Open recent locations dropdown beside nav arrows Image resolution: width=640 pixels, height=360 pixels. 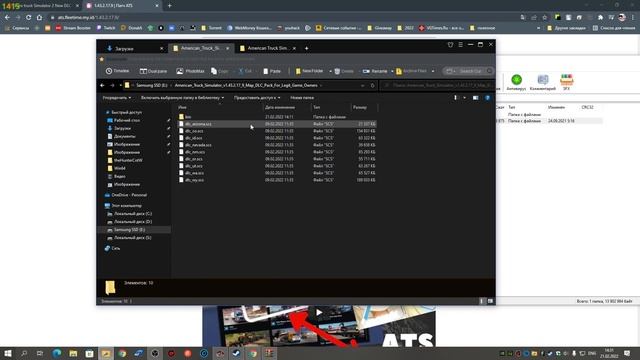tap(120, 85)
